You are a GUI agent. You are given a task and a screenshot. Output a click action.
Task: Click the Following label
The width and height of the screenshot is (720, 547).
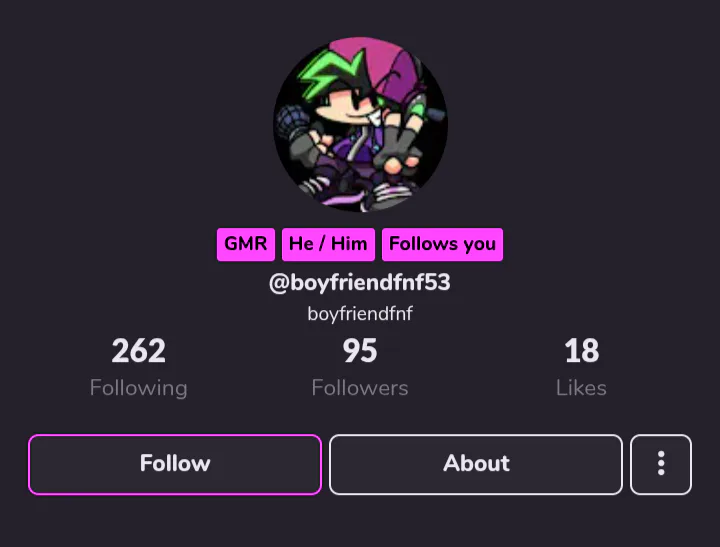(139, 389)
